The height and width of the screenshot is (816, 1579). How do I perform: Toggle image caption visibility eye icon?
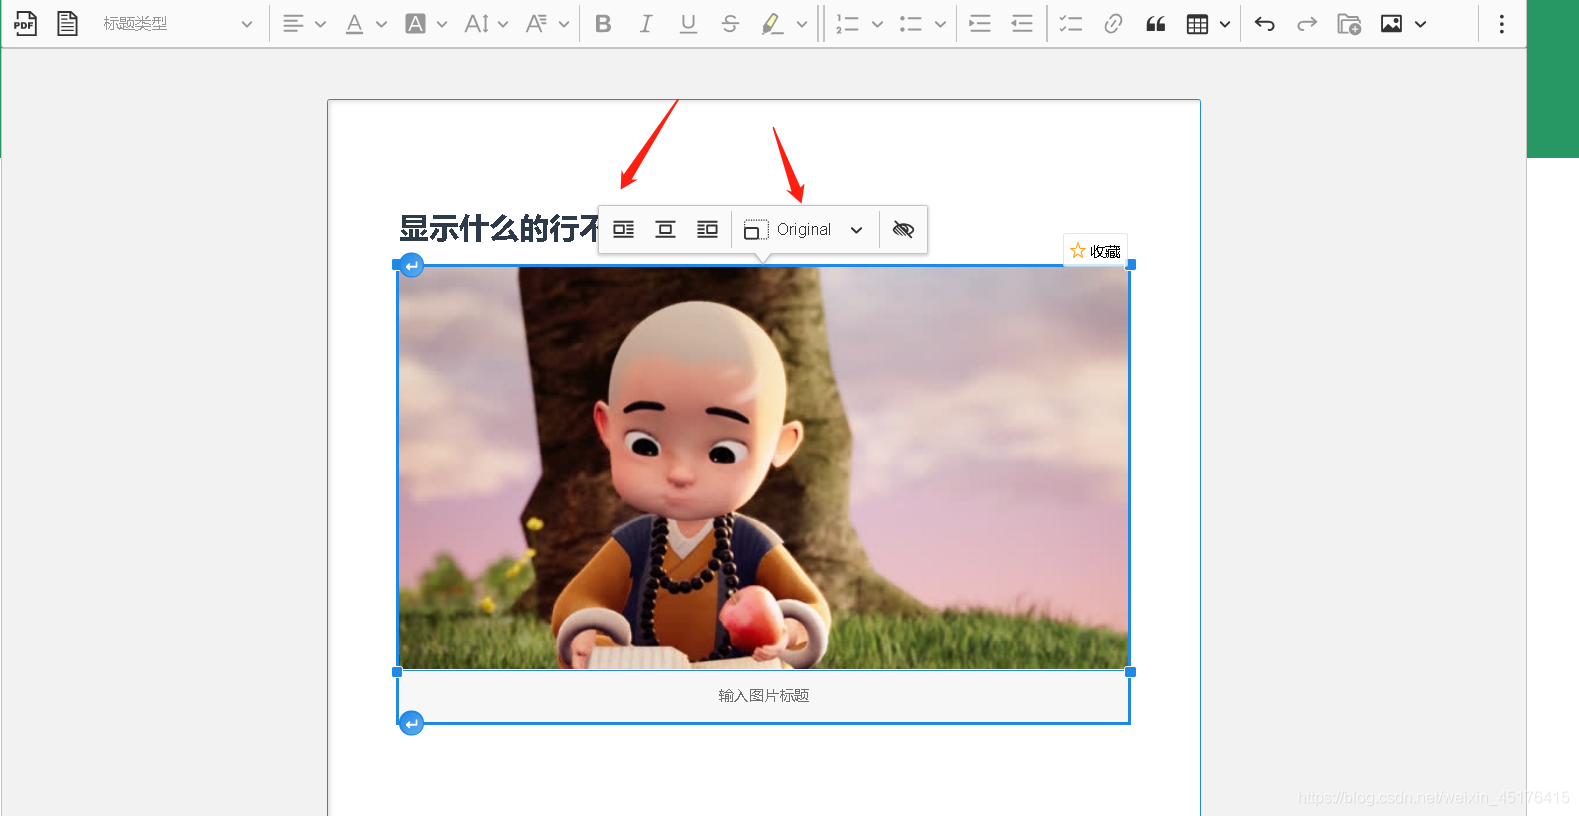click(903, 229)
